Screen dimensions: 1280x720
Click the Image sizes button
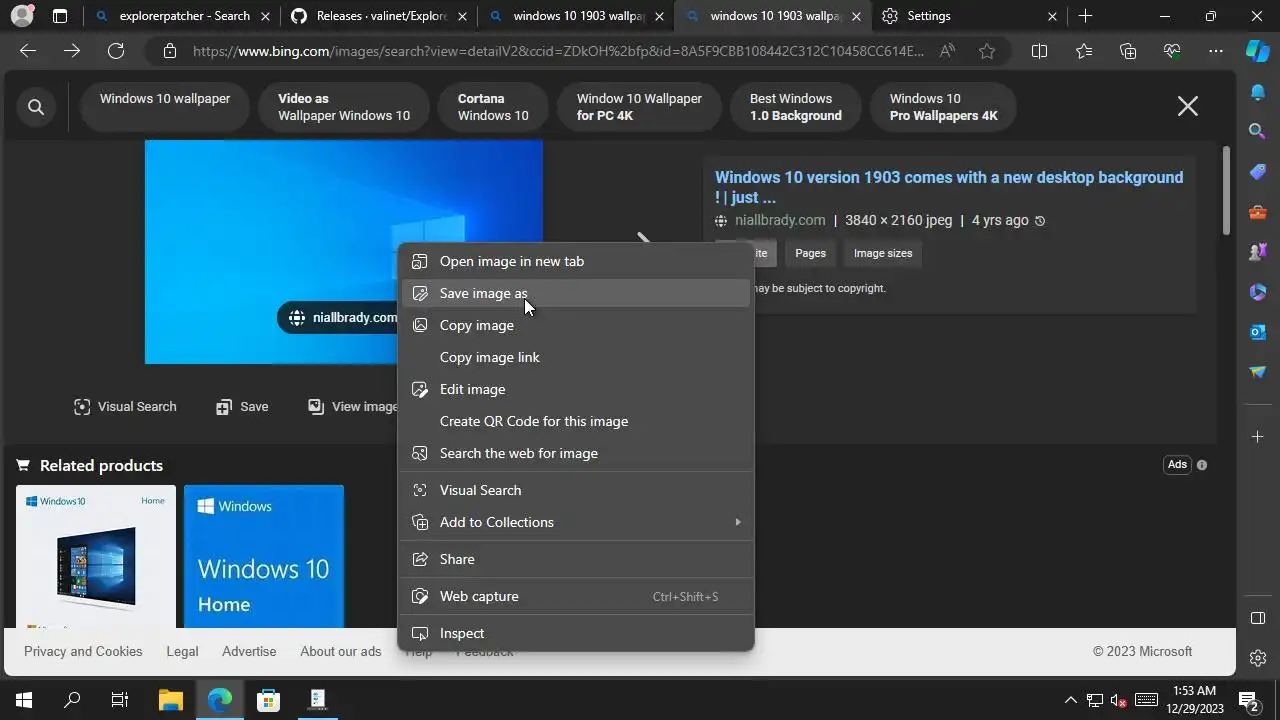(883, 253)
